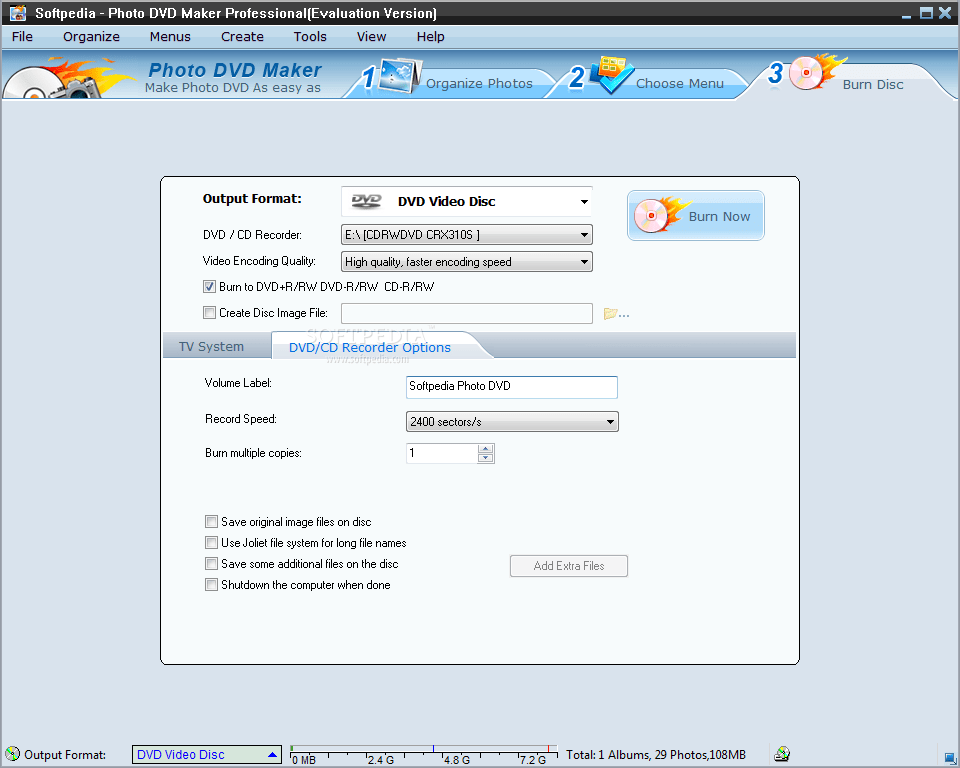This screenshot has width=960, height=768.
Task: Click the Total albums and photos status text
Action: pos(656,755)
